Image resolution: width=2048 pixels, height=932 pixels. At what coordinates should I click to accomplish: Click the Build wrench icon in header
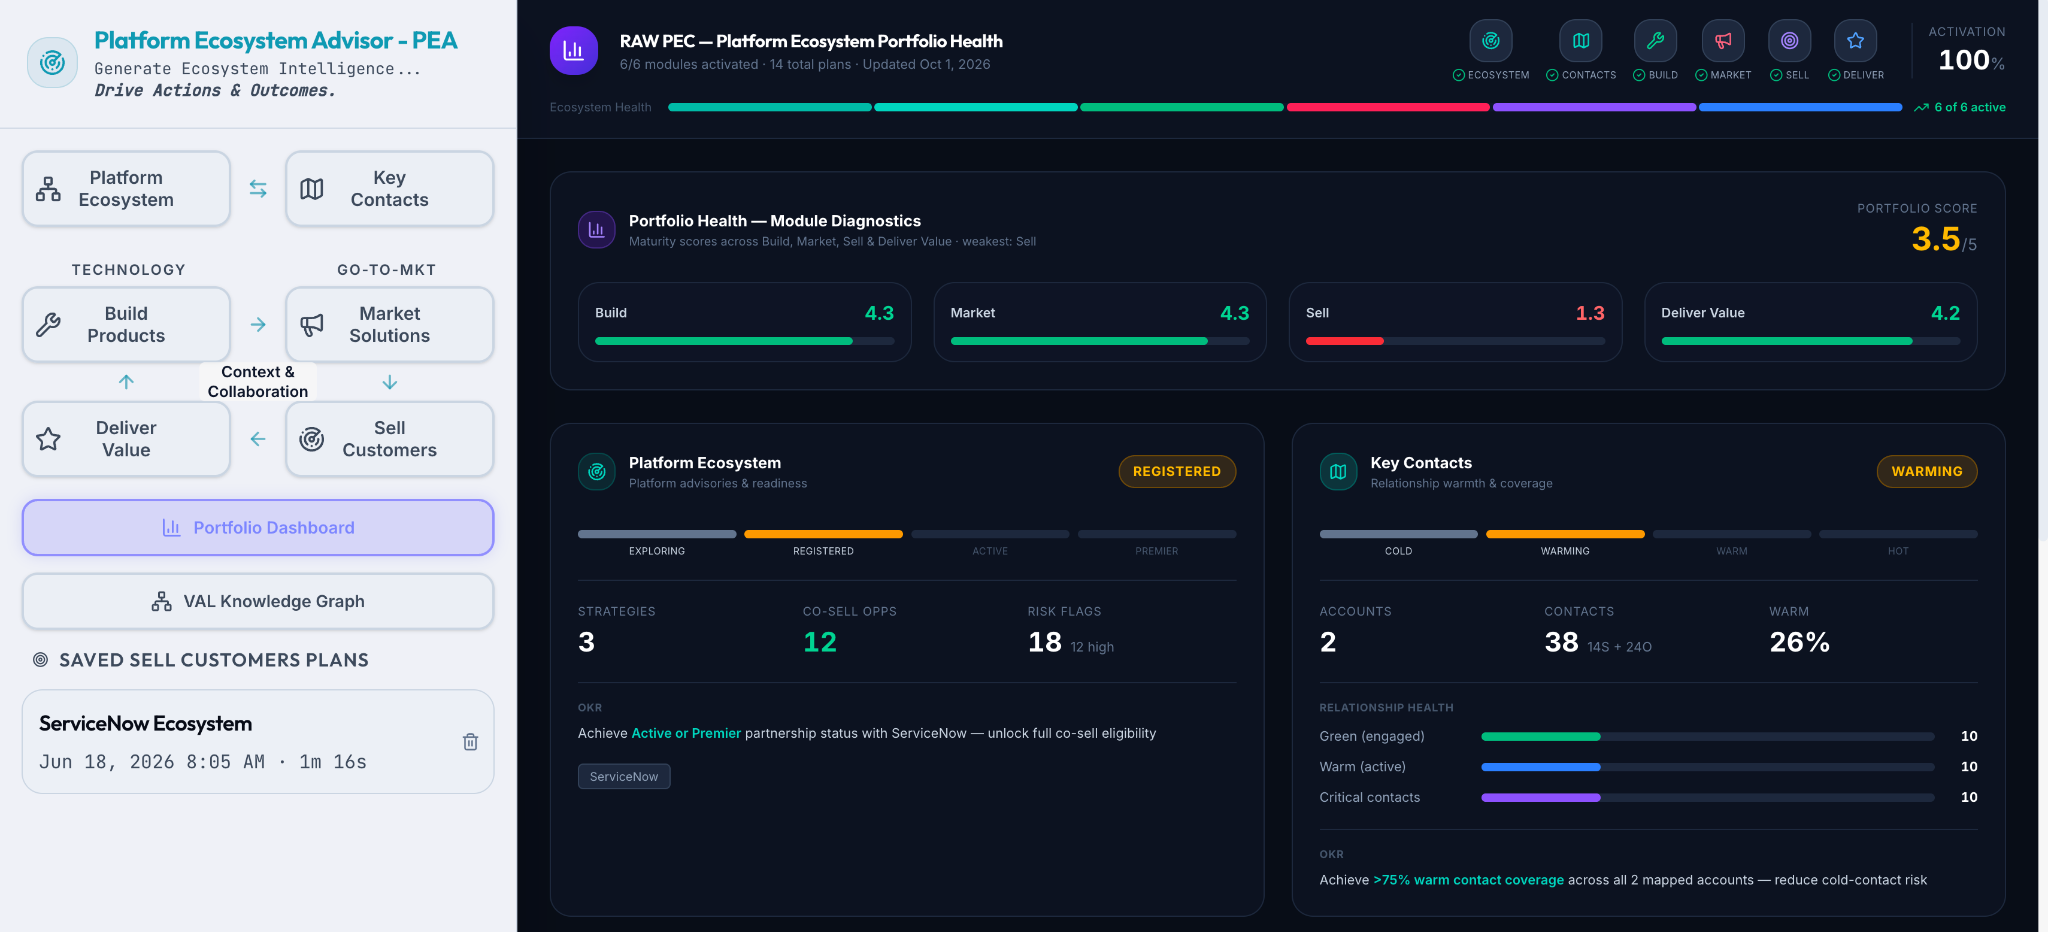click(x=1655, y=41)
